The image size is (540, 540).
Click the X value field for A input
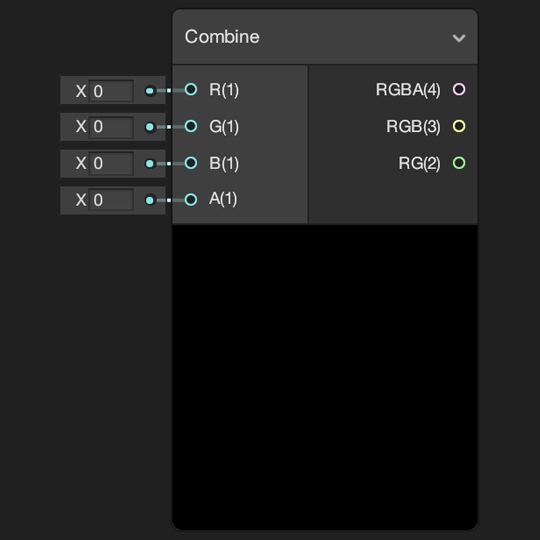111,200
